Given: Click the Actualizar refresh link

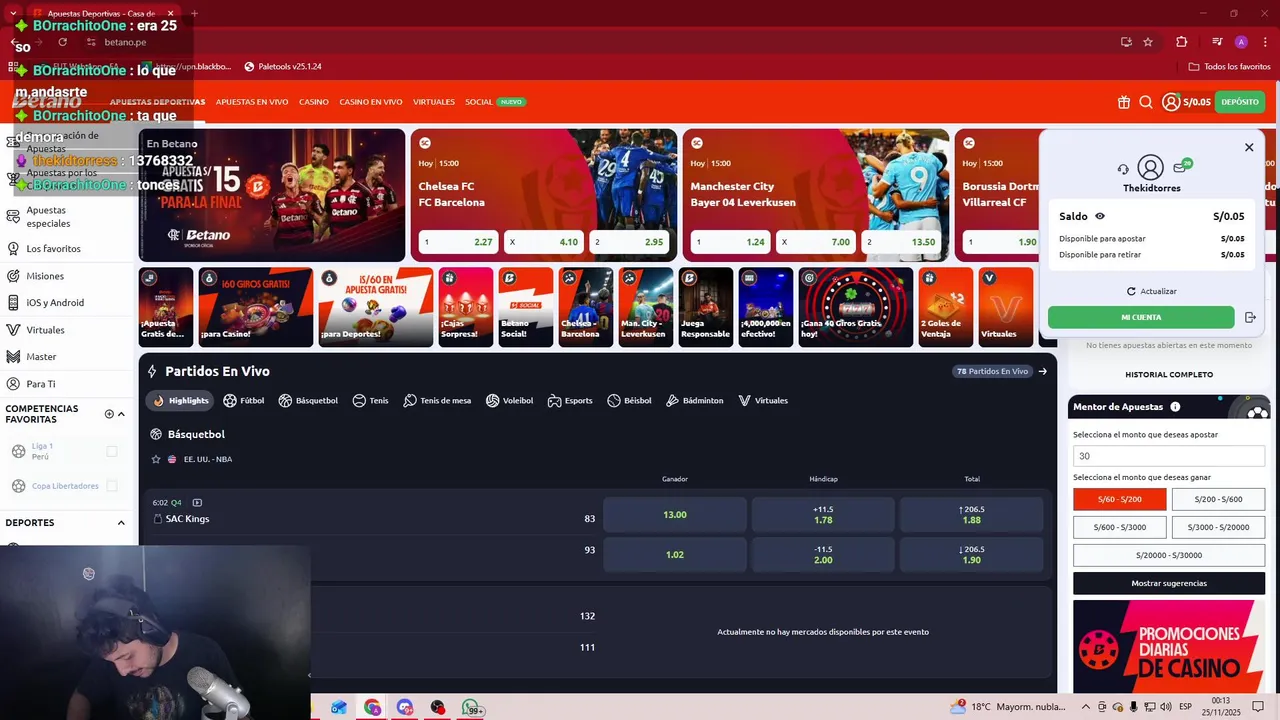Looking at the screenshot, I should (1151, 291).
